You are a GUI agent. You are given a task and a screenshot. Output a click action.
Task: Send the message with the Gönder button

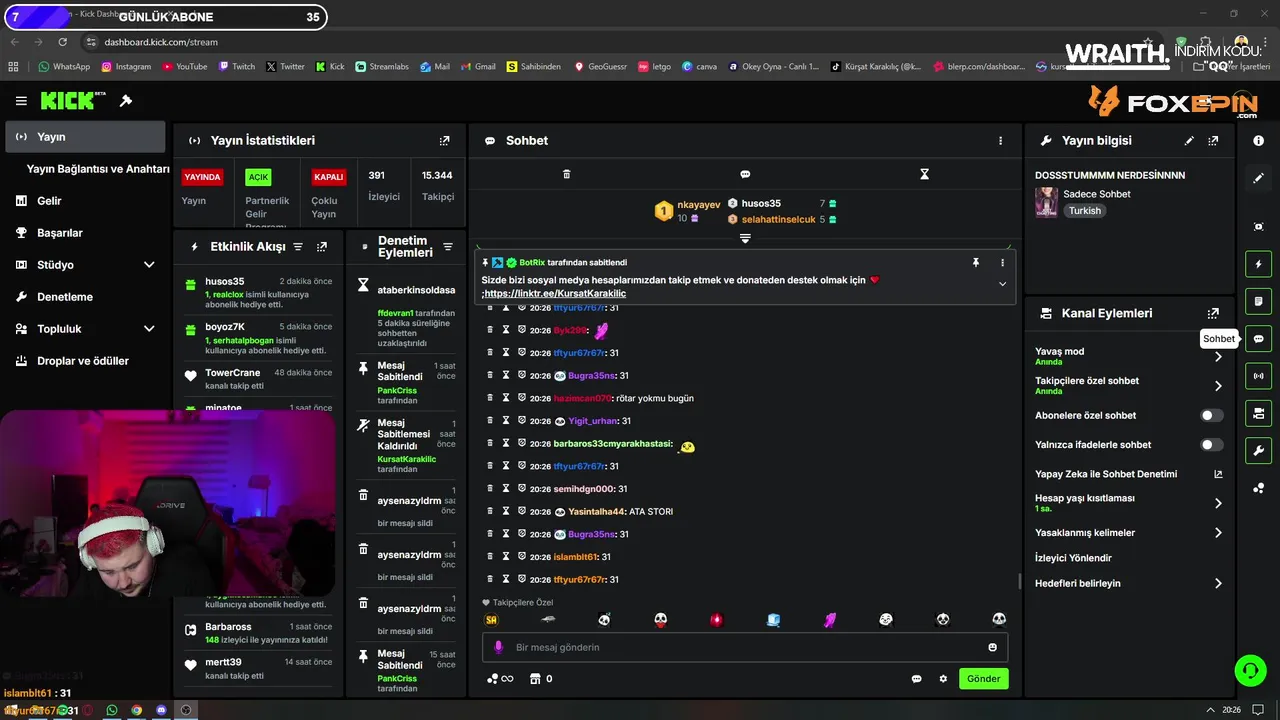[x=983, y=679]
